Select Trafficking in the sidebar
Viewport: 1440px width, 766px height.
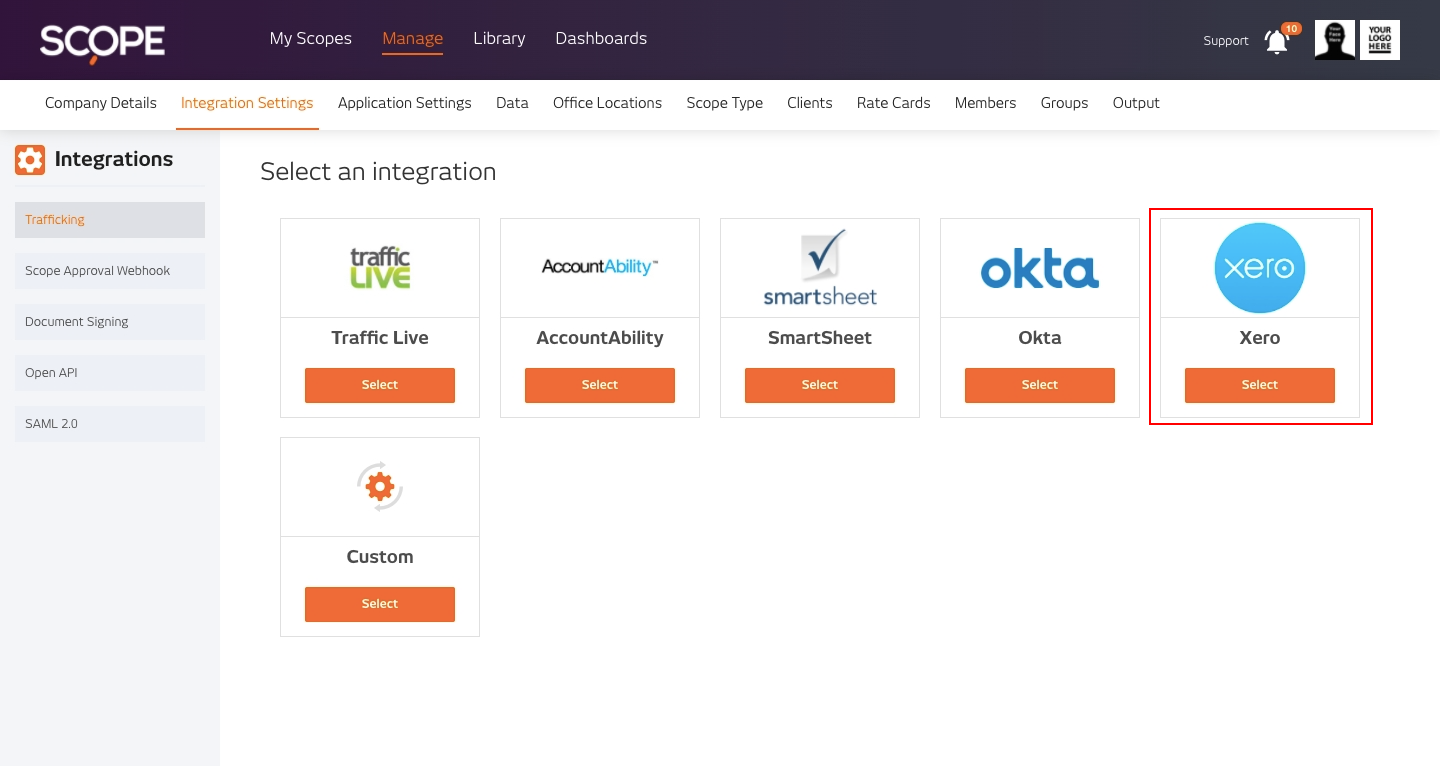pos(110,220)
